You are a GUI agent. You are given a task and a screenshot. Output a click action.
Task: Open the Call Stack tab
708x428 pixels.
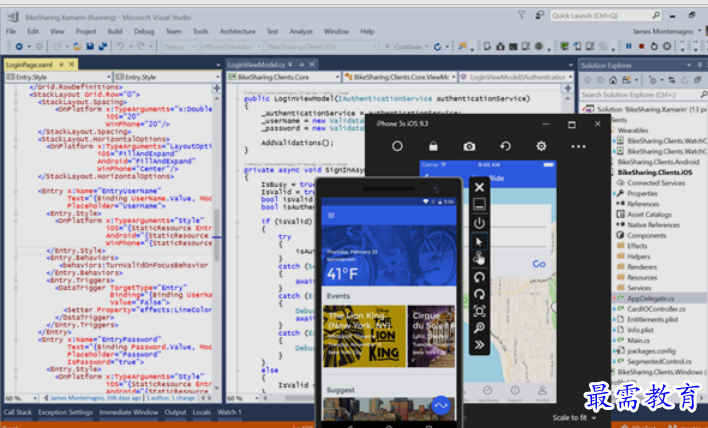click(18, 412)
